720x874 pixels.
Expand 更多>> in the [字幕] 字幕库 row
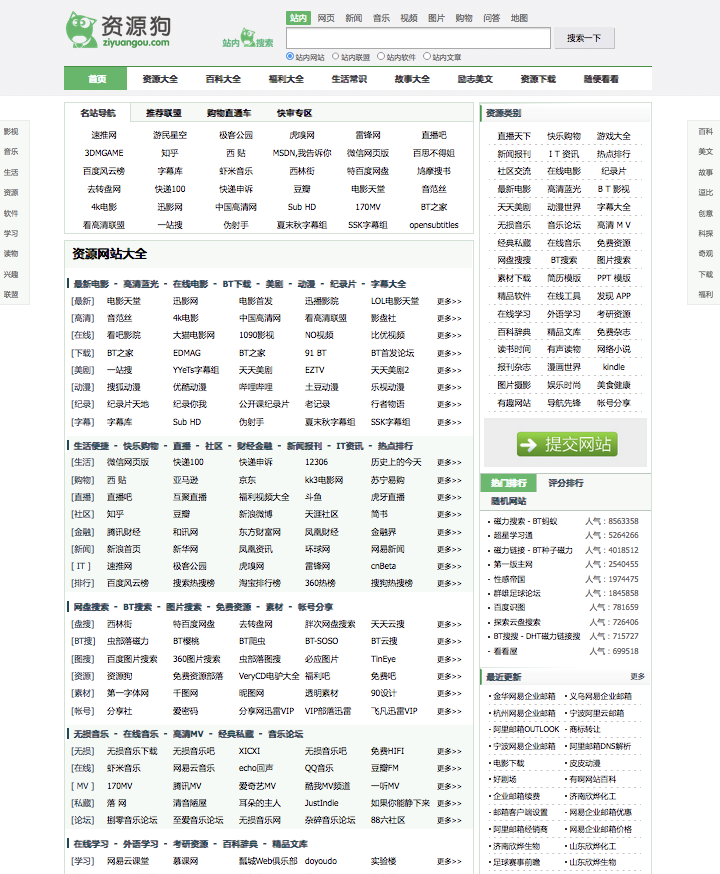(x=449, y=422)
